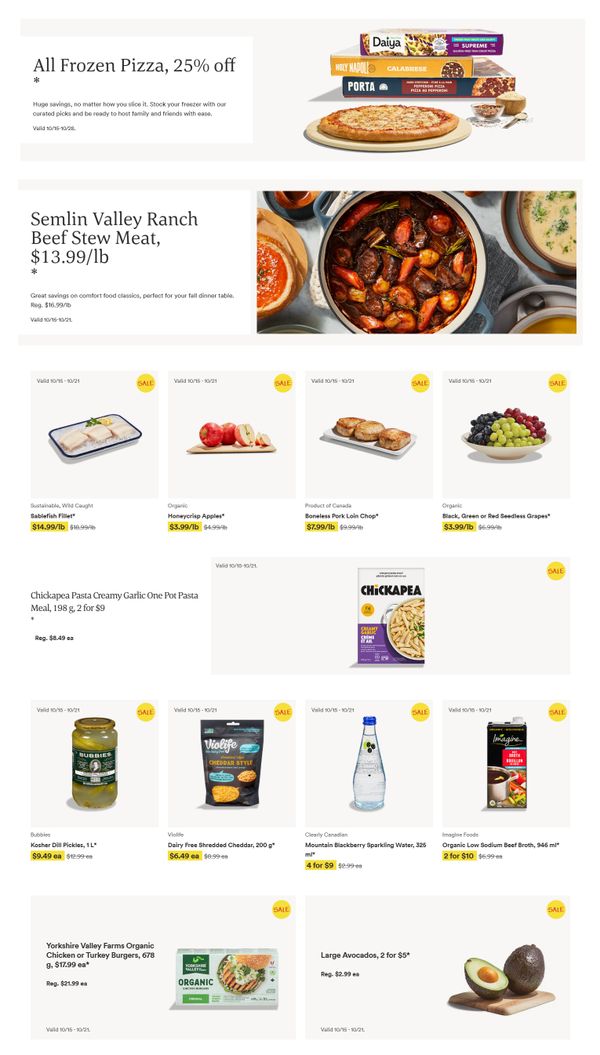Open the Sablefish Fillet product image
This screenshot has height=1055, width=600.
tap(95, 436)
